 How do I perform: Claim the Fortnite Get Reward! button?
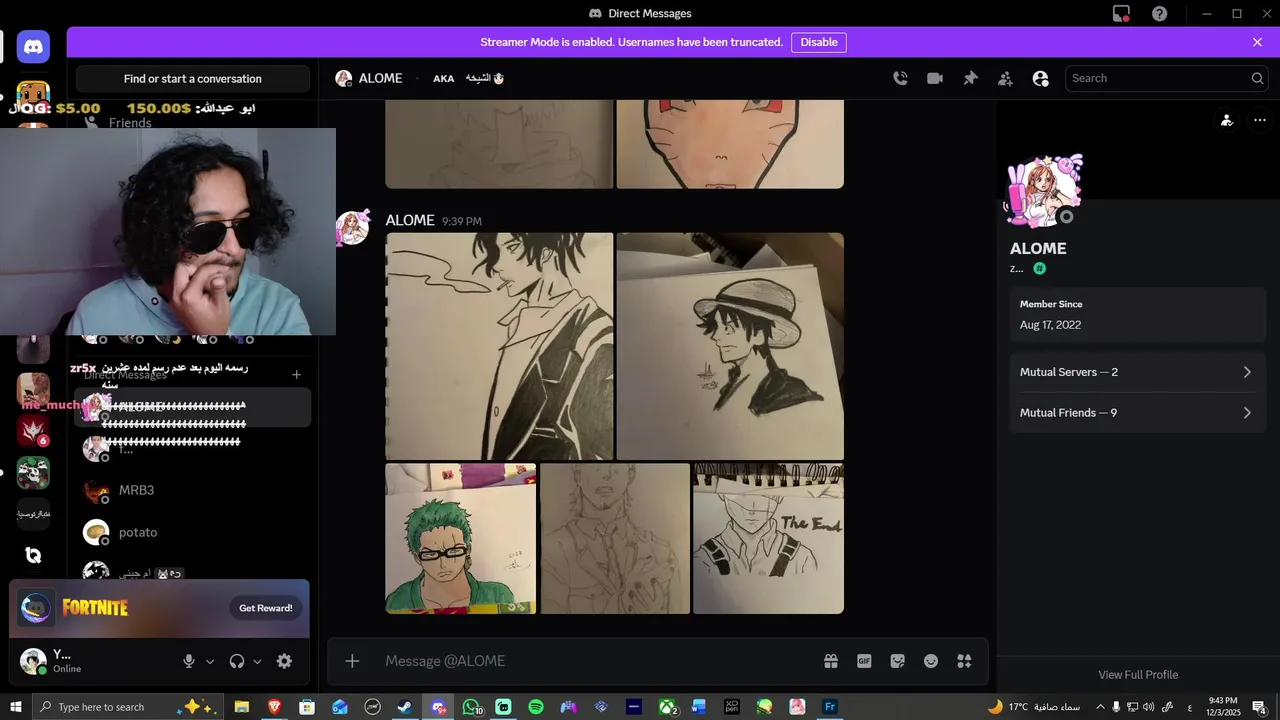[266, 608]
